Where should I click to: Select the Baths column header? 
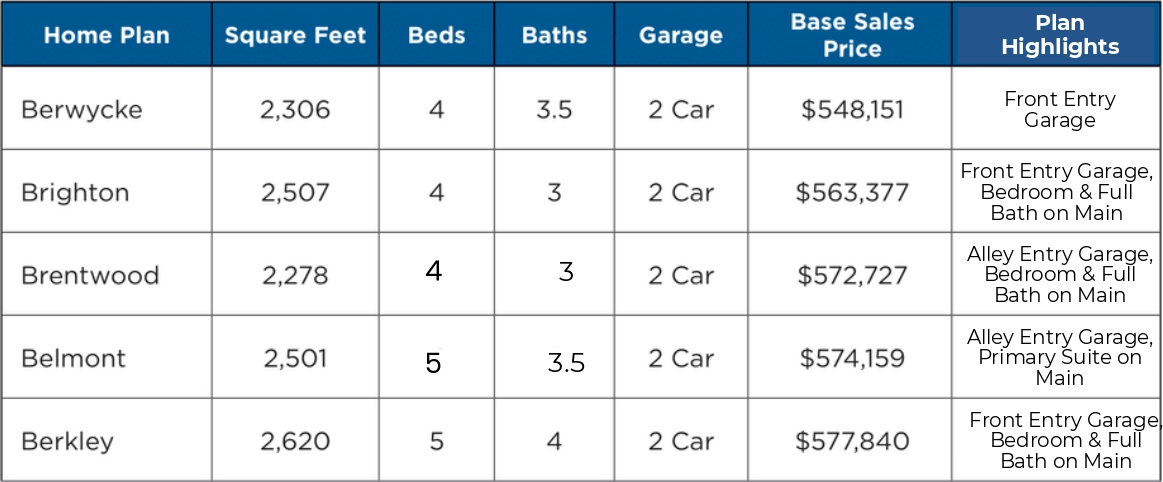(554, 35)
